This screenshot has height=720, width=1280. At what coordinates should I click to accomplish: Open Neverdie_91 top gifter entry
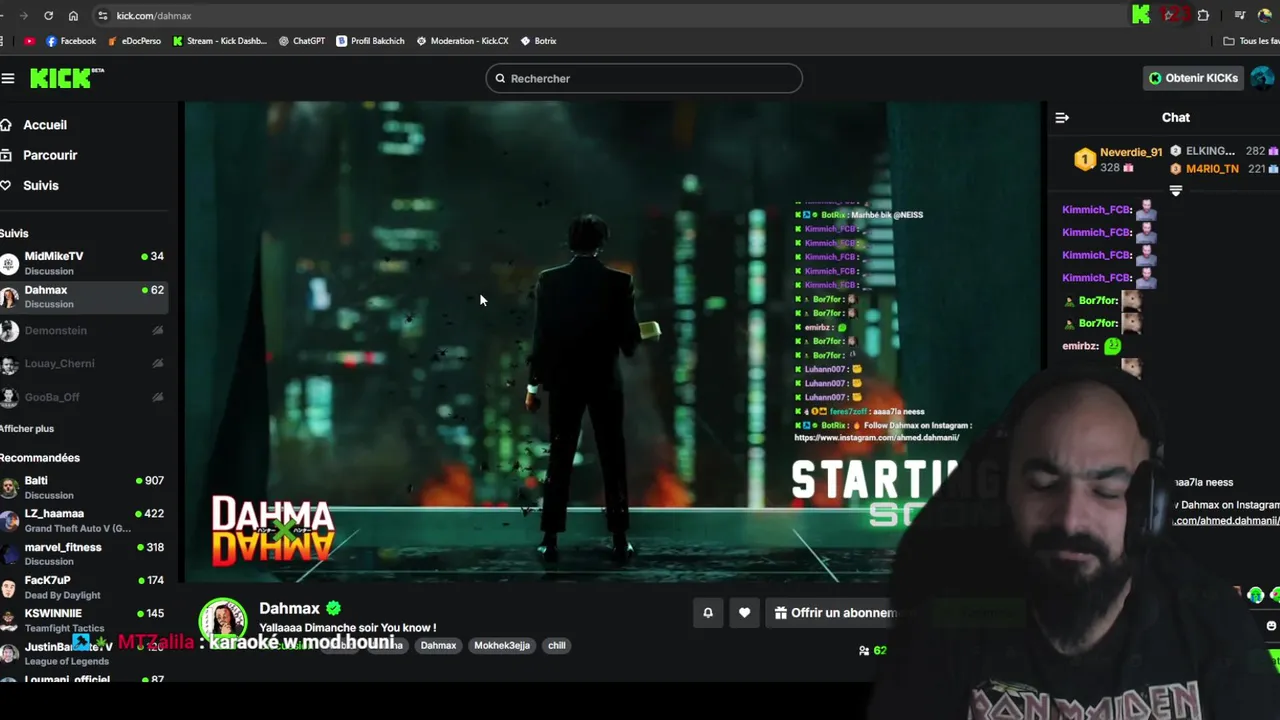tap(1118, 160)
